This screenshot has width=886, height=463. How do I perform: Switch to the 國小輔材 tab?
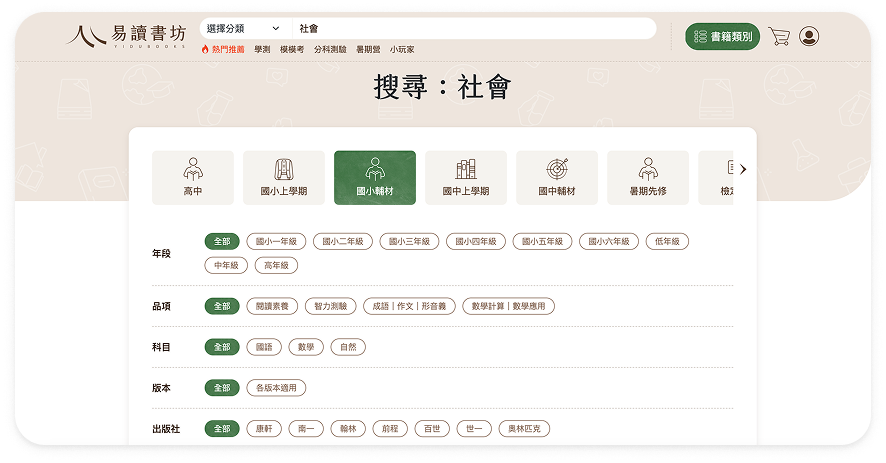tap(375, 177)
